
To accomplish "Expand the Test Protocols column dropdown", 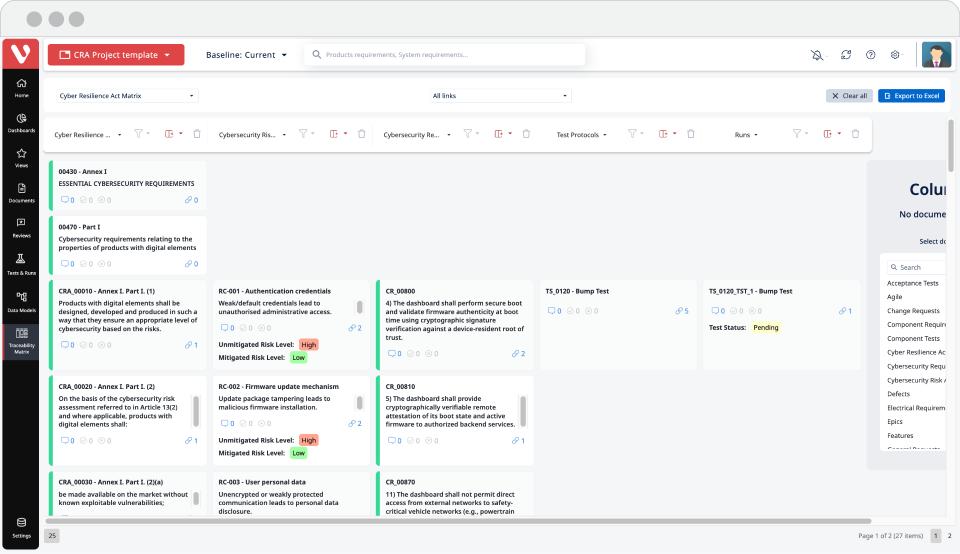I will pos(582,135).
